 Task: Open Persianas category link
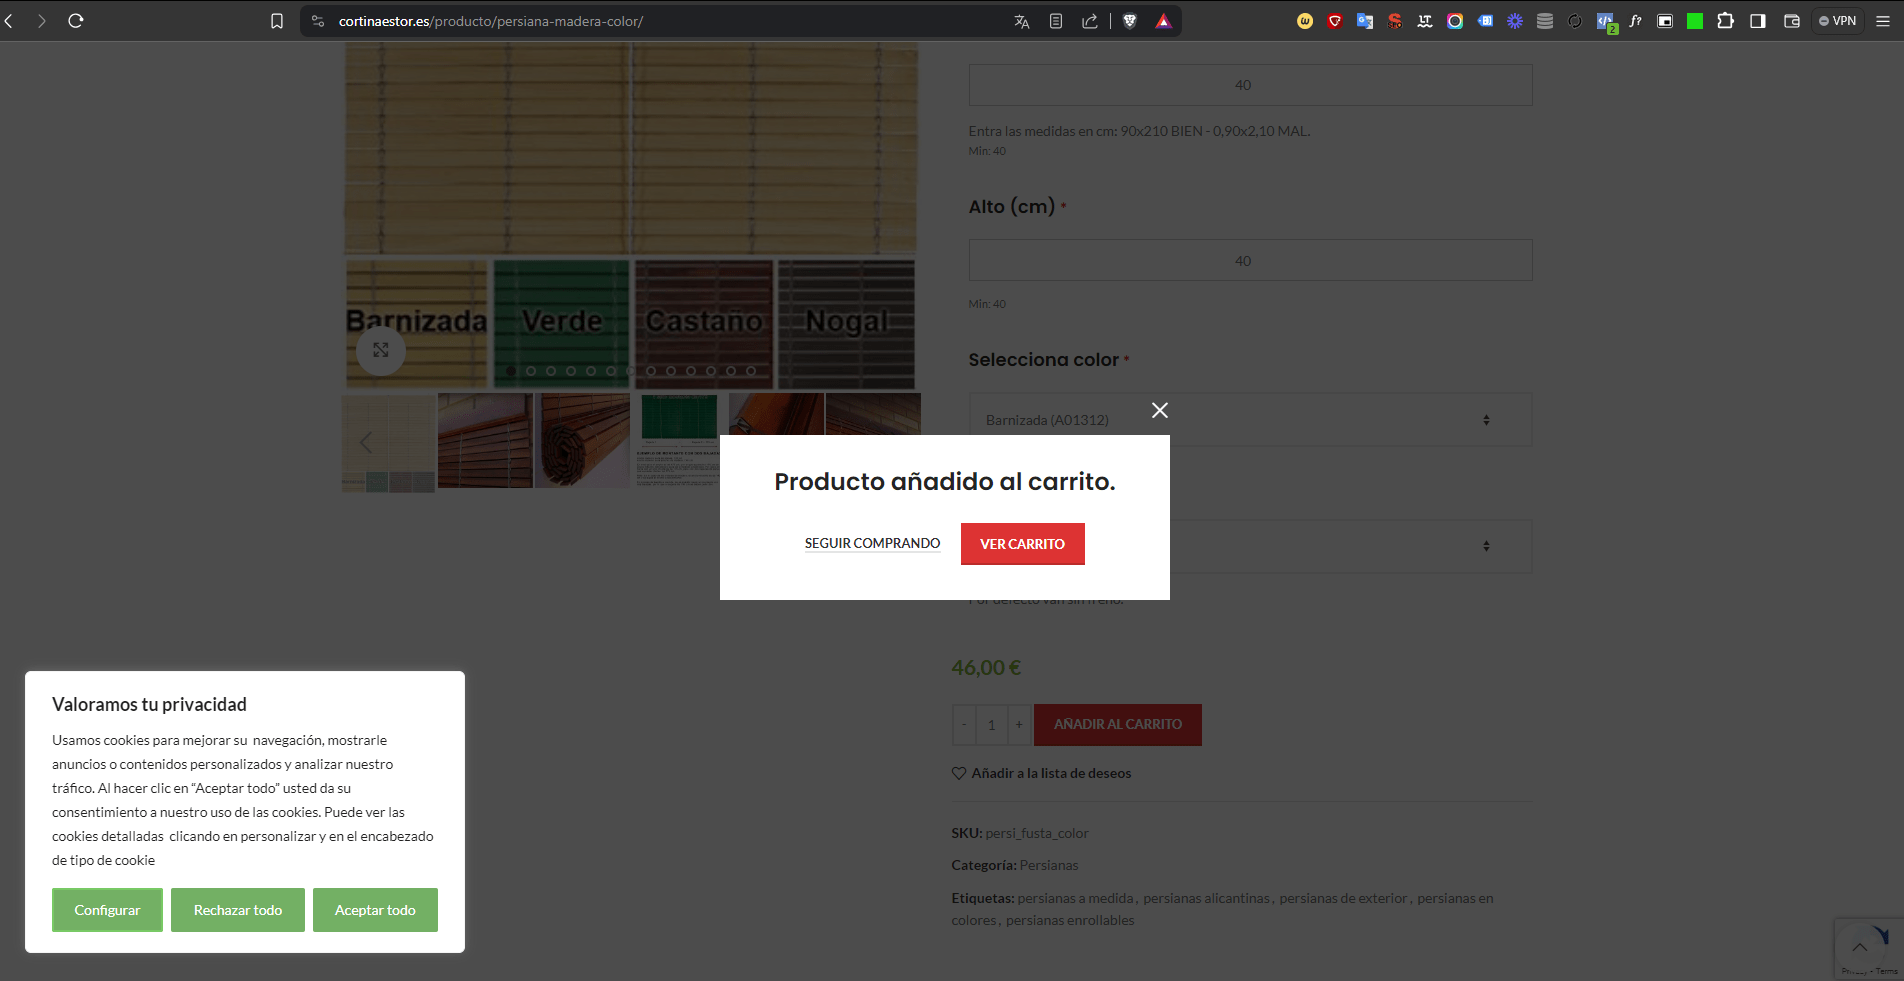(x=1049, y=865)
